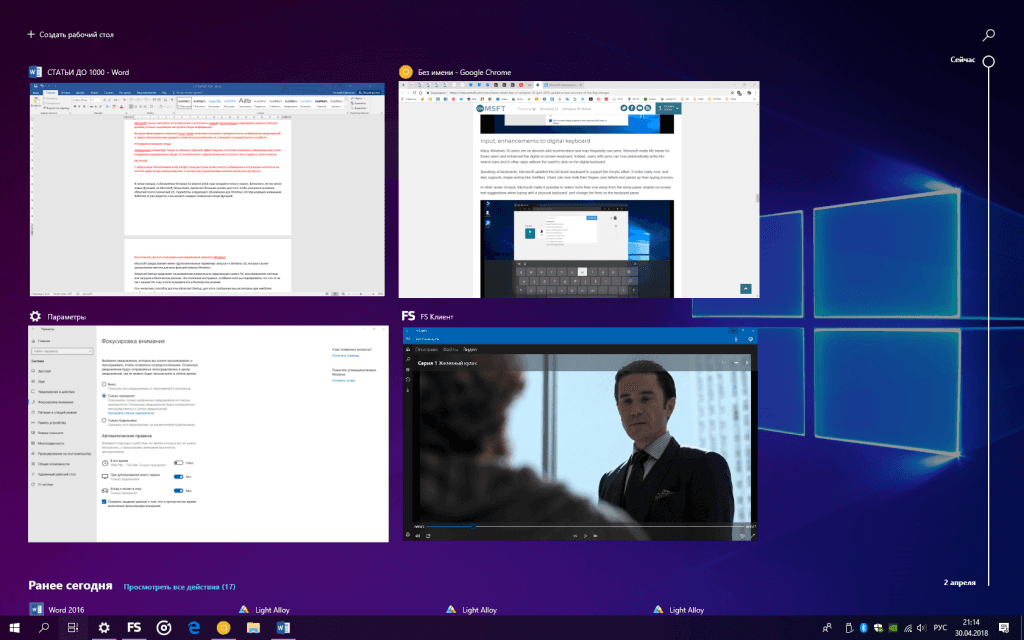Open the РУС input language switcher
Screen dimensions: 1024x640
point(940,627)
